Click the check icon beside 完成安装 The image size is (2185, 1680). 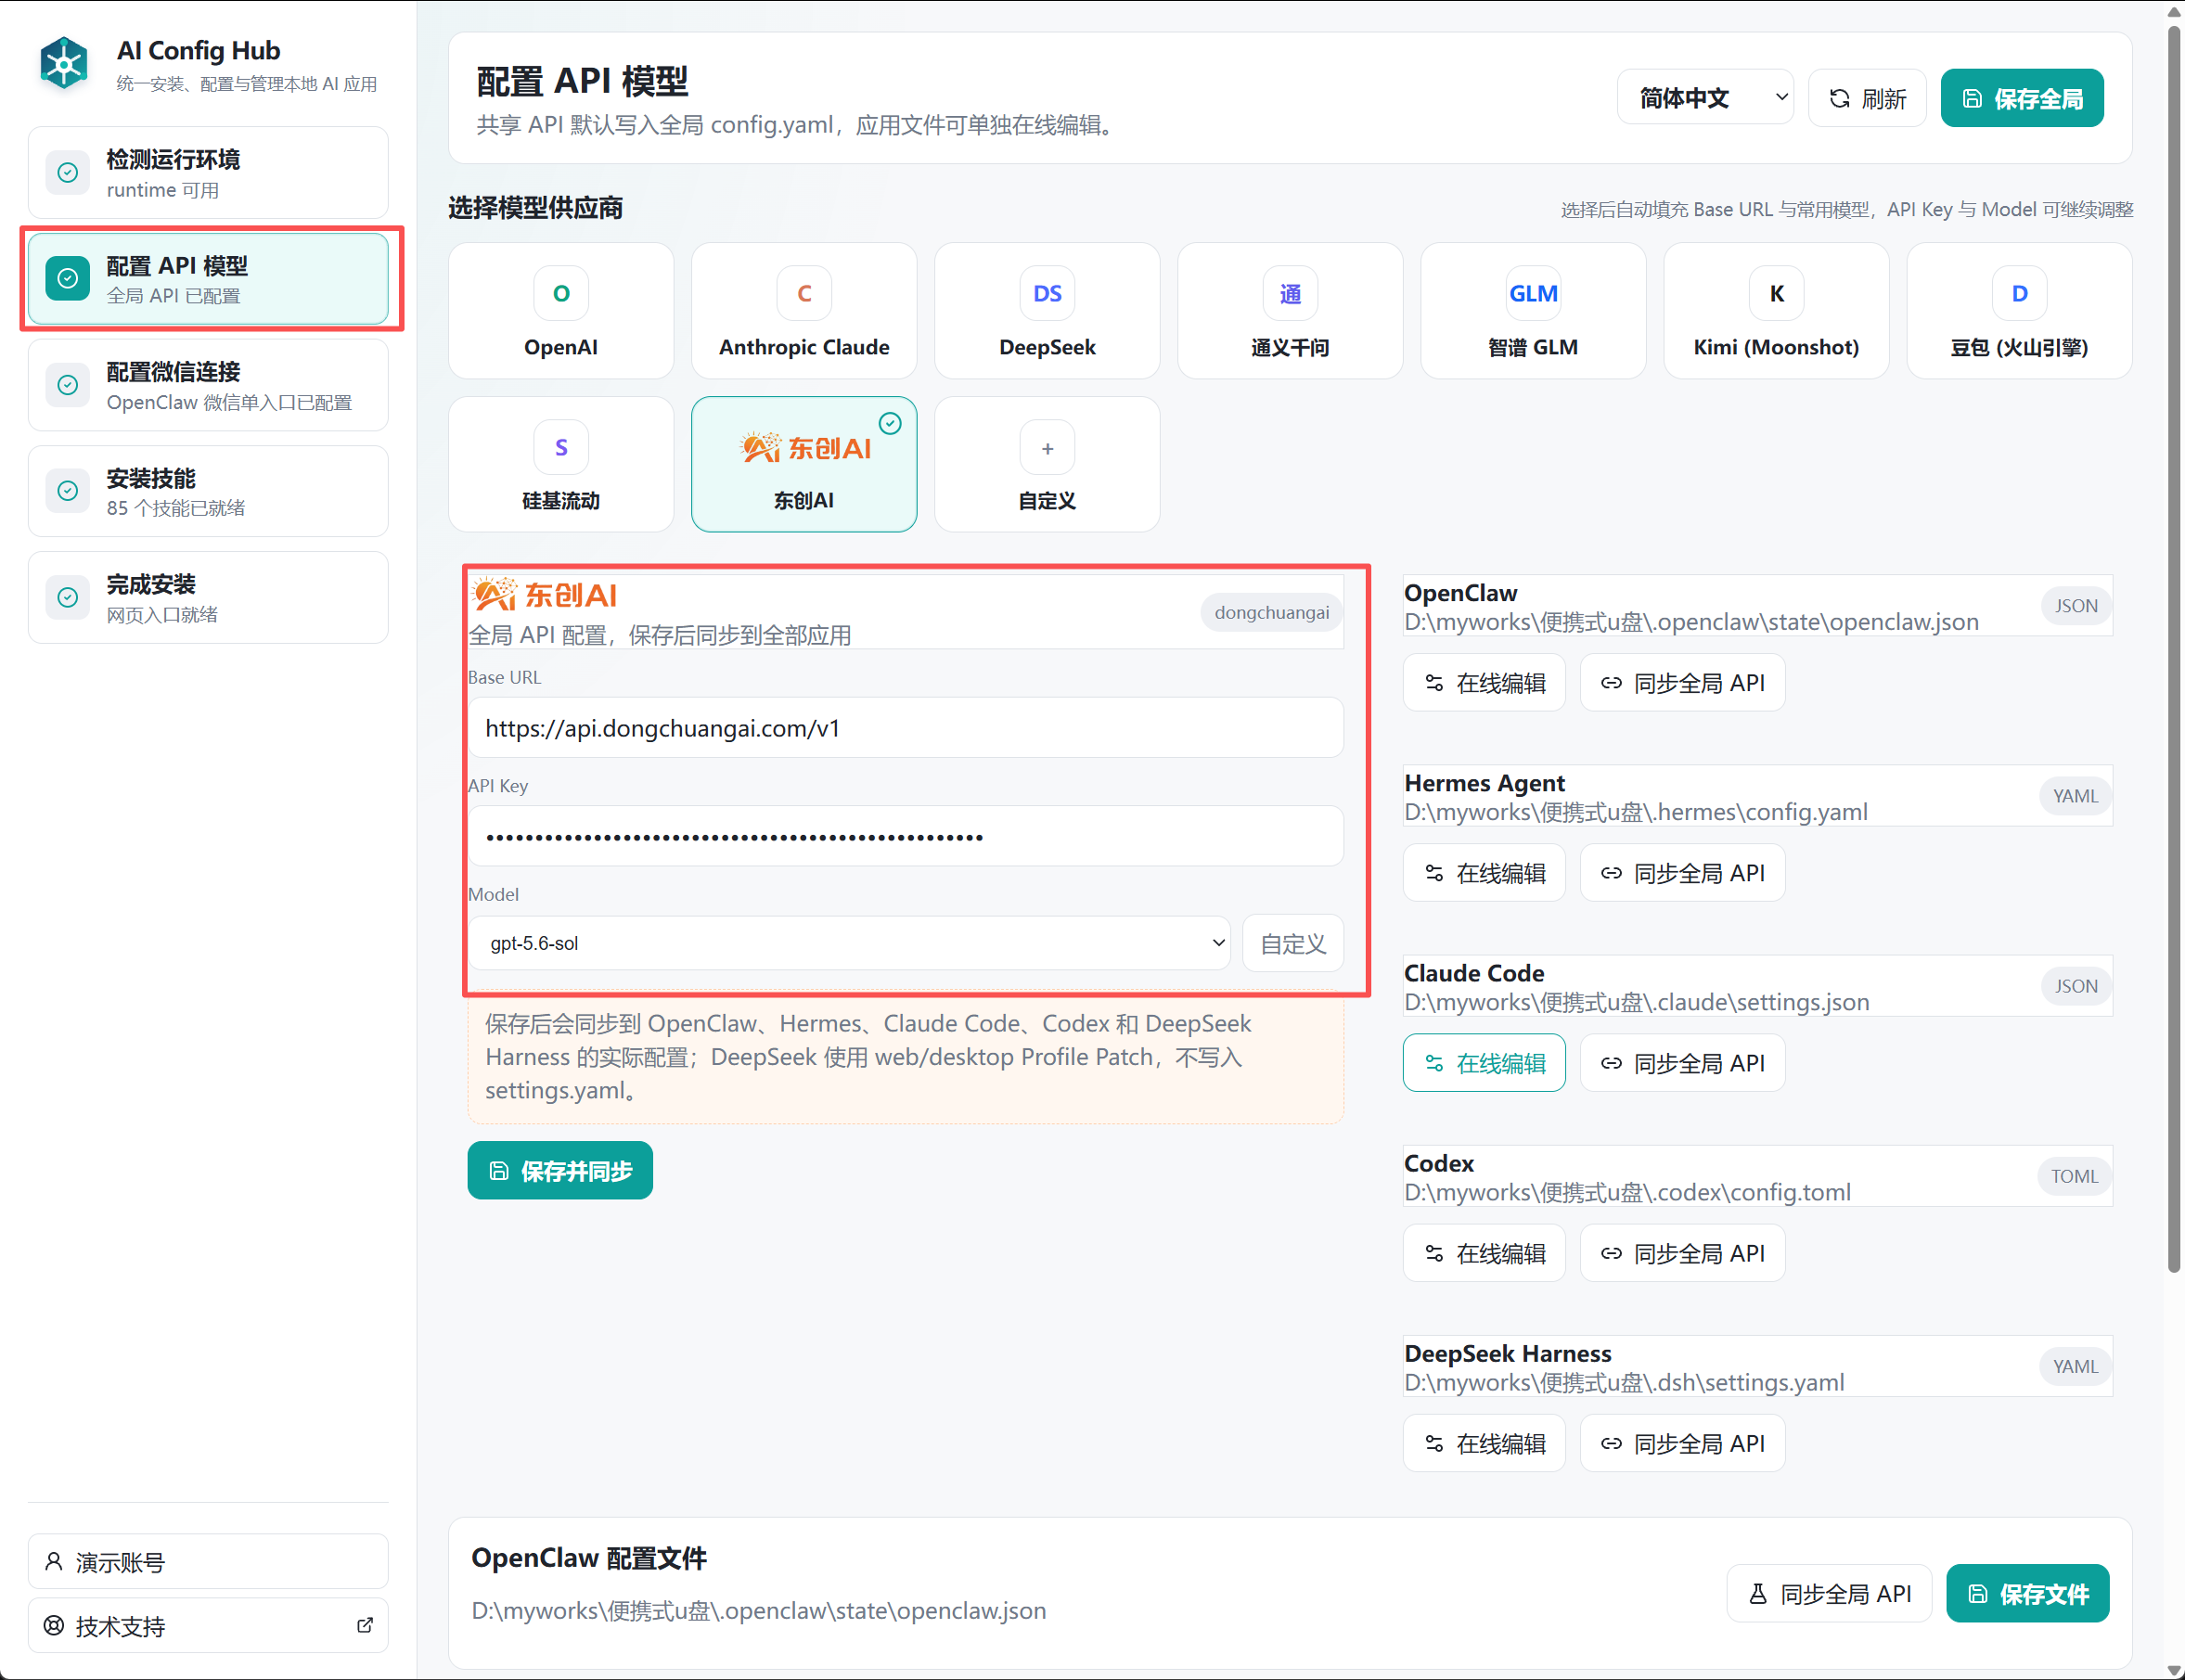click(x=68, y=597)
